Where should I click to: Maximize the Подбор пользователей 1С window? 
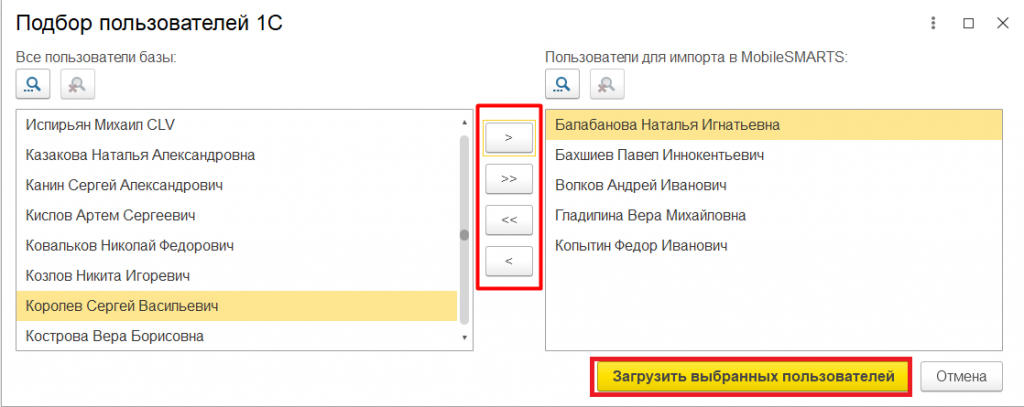pos(968,24)
